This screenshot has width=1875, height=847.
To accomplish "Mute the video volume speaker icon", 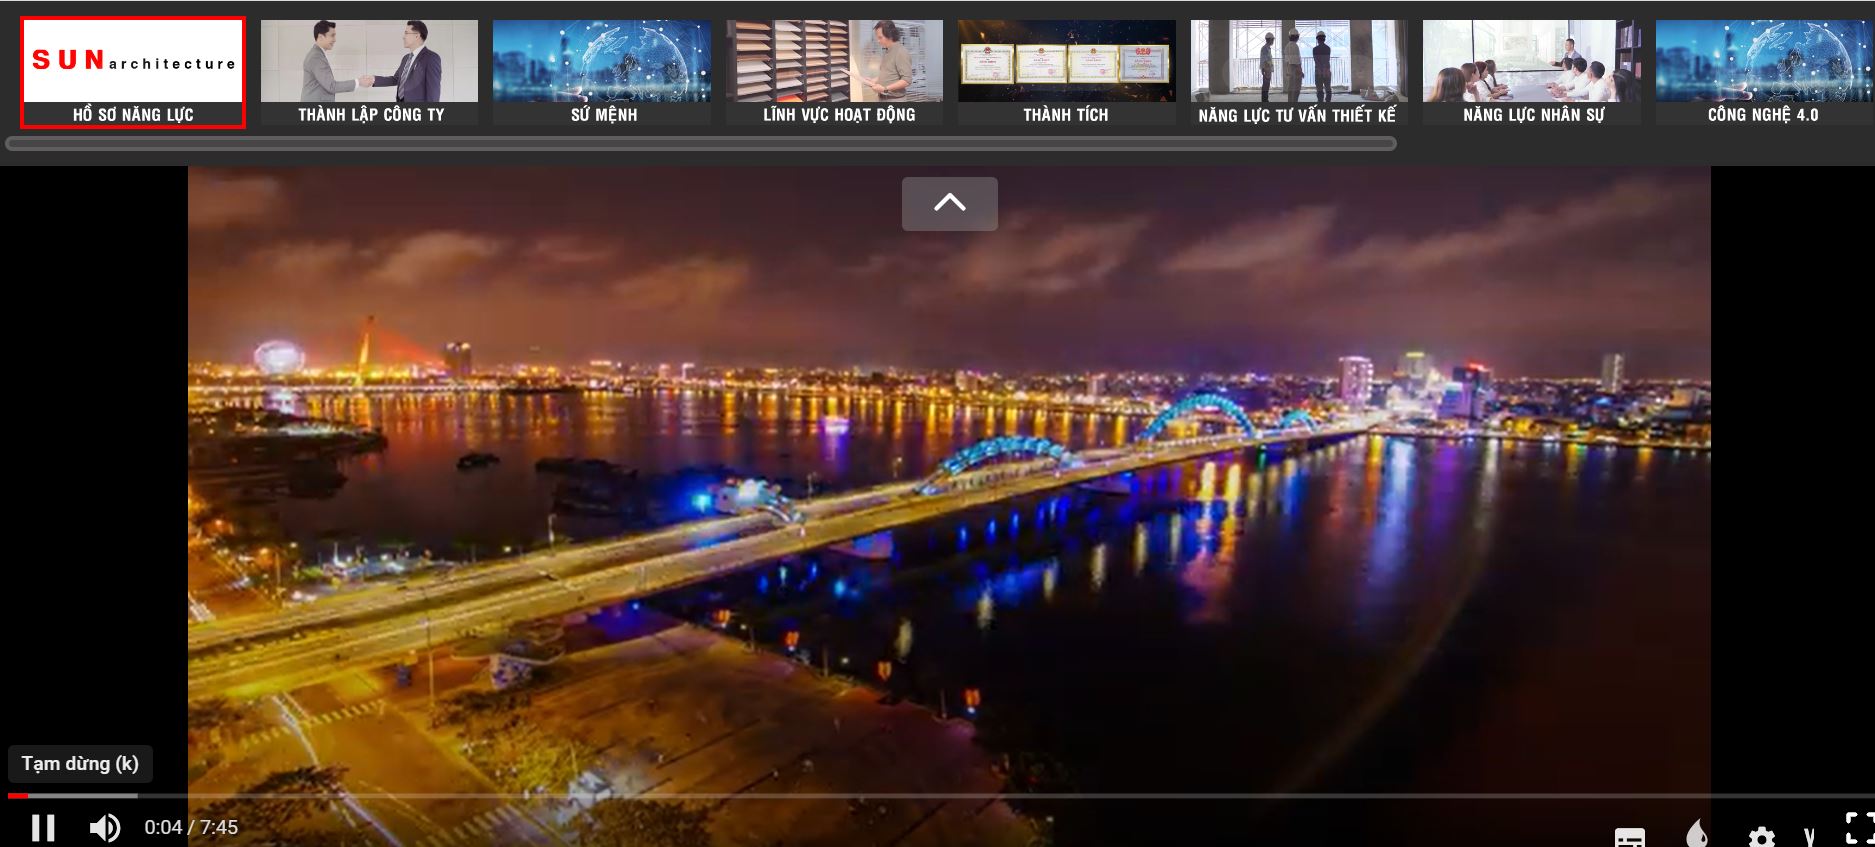I will coord(105,828).
